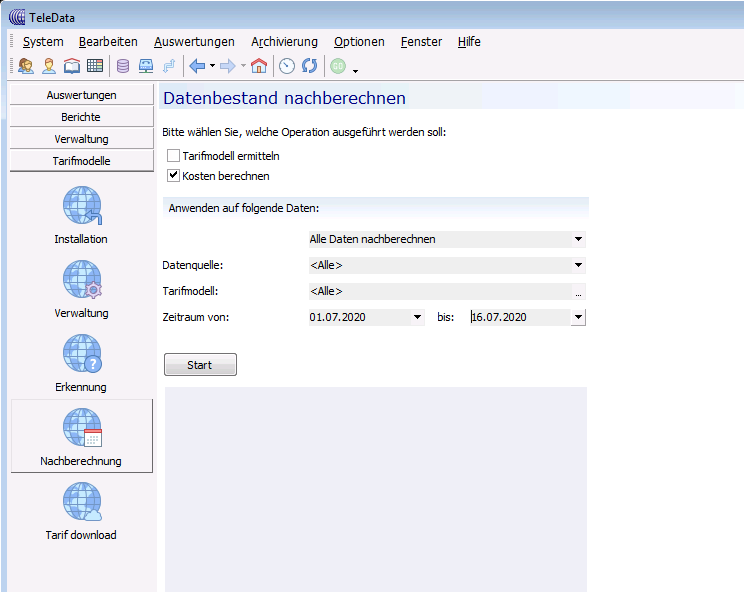Select the Nachberechnung globe icon
This screenshot has height=592, width=744.
tap(82, 427)
